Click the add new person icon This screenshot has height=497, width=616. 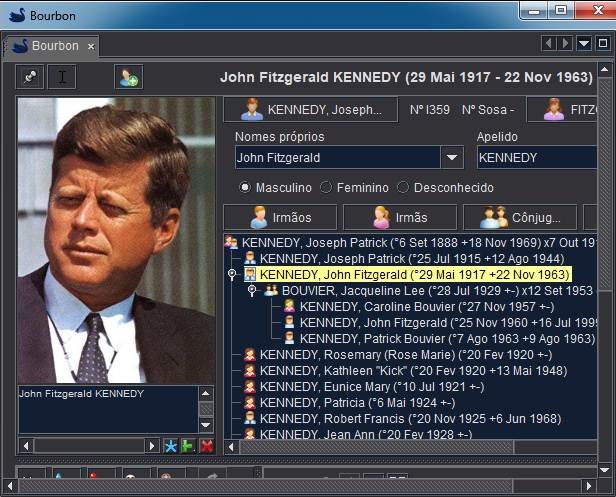pyautogui.click(x=127, y=77)
